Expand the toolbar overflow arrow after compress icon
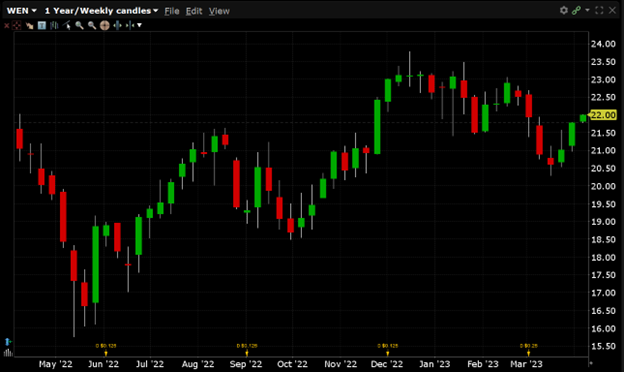The height and width of the screenshot is (372, 624). (139, 25)
